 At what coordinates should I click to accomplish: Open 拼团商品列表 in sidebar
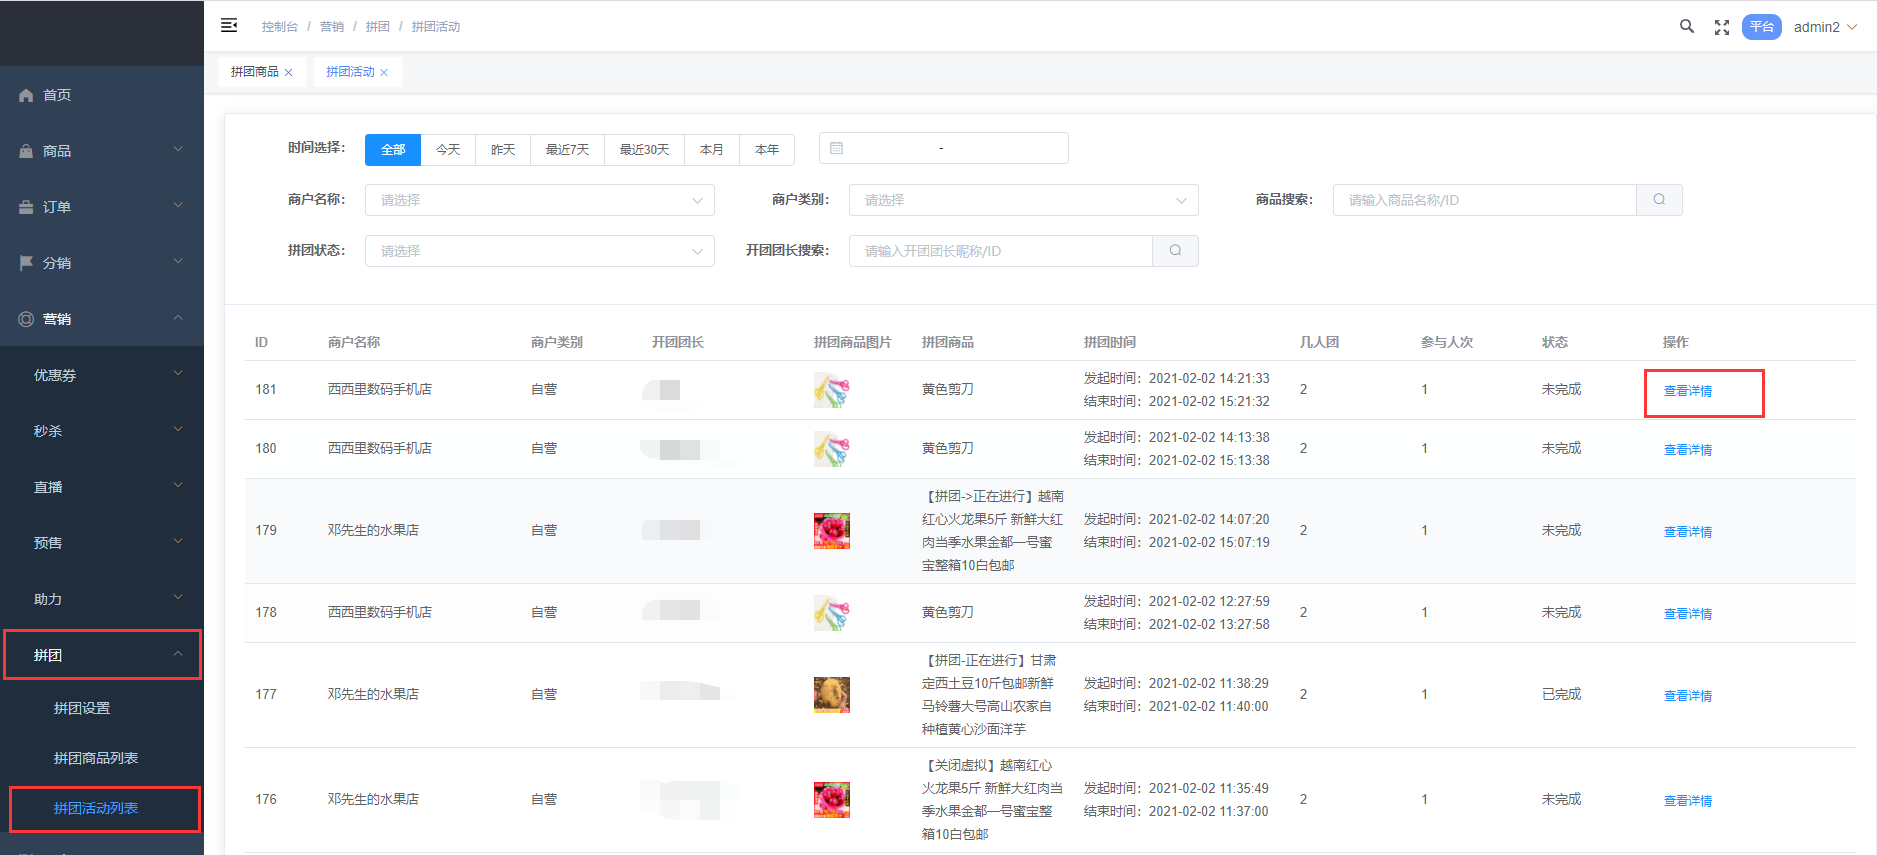(96, 758)
